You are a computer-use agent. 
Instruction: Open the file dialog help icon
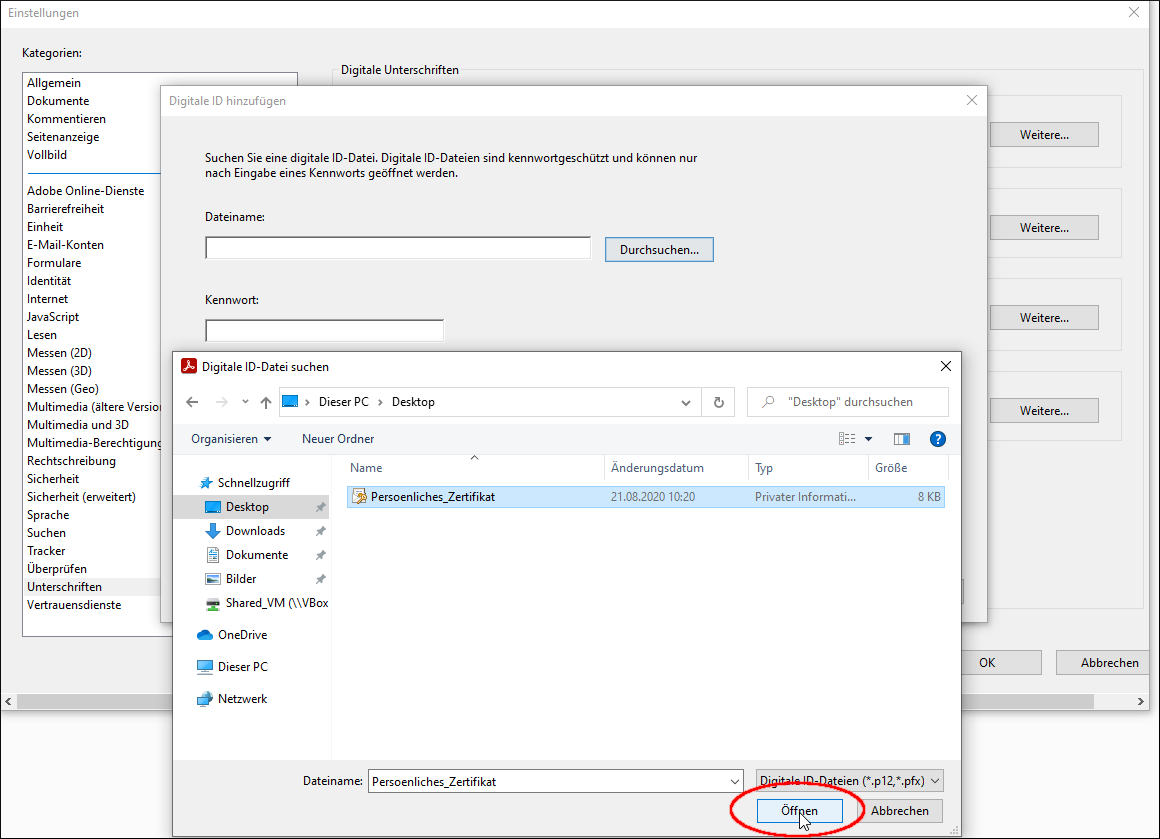937,439
